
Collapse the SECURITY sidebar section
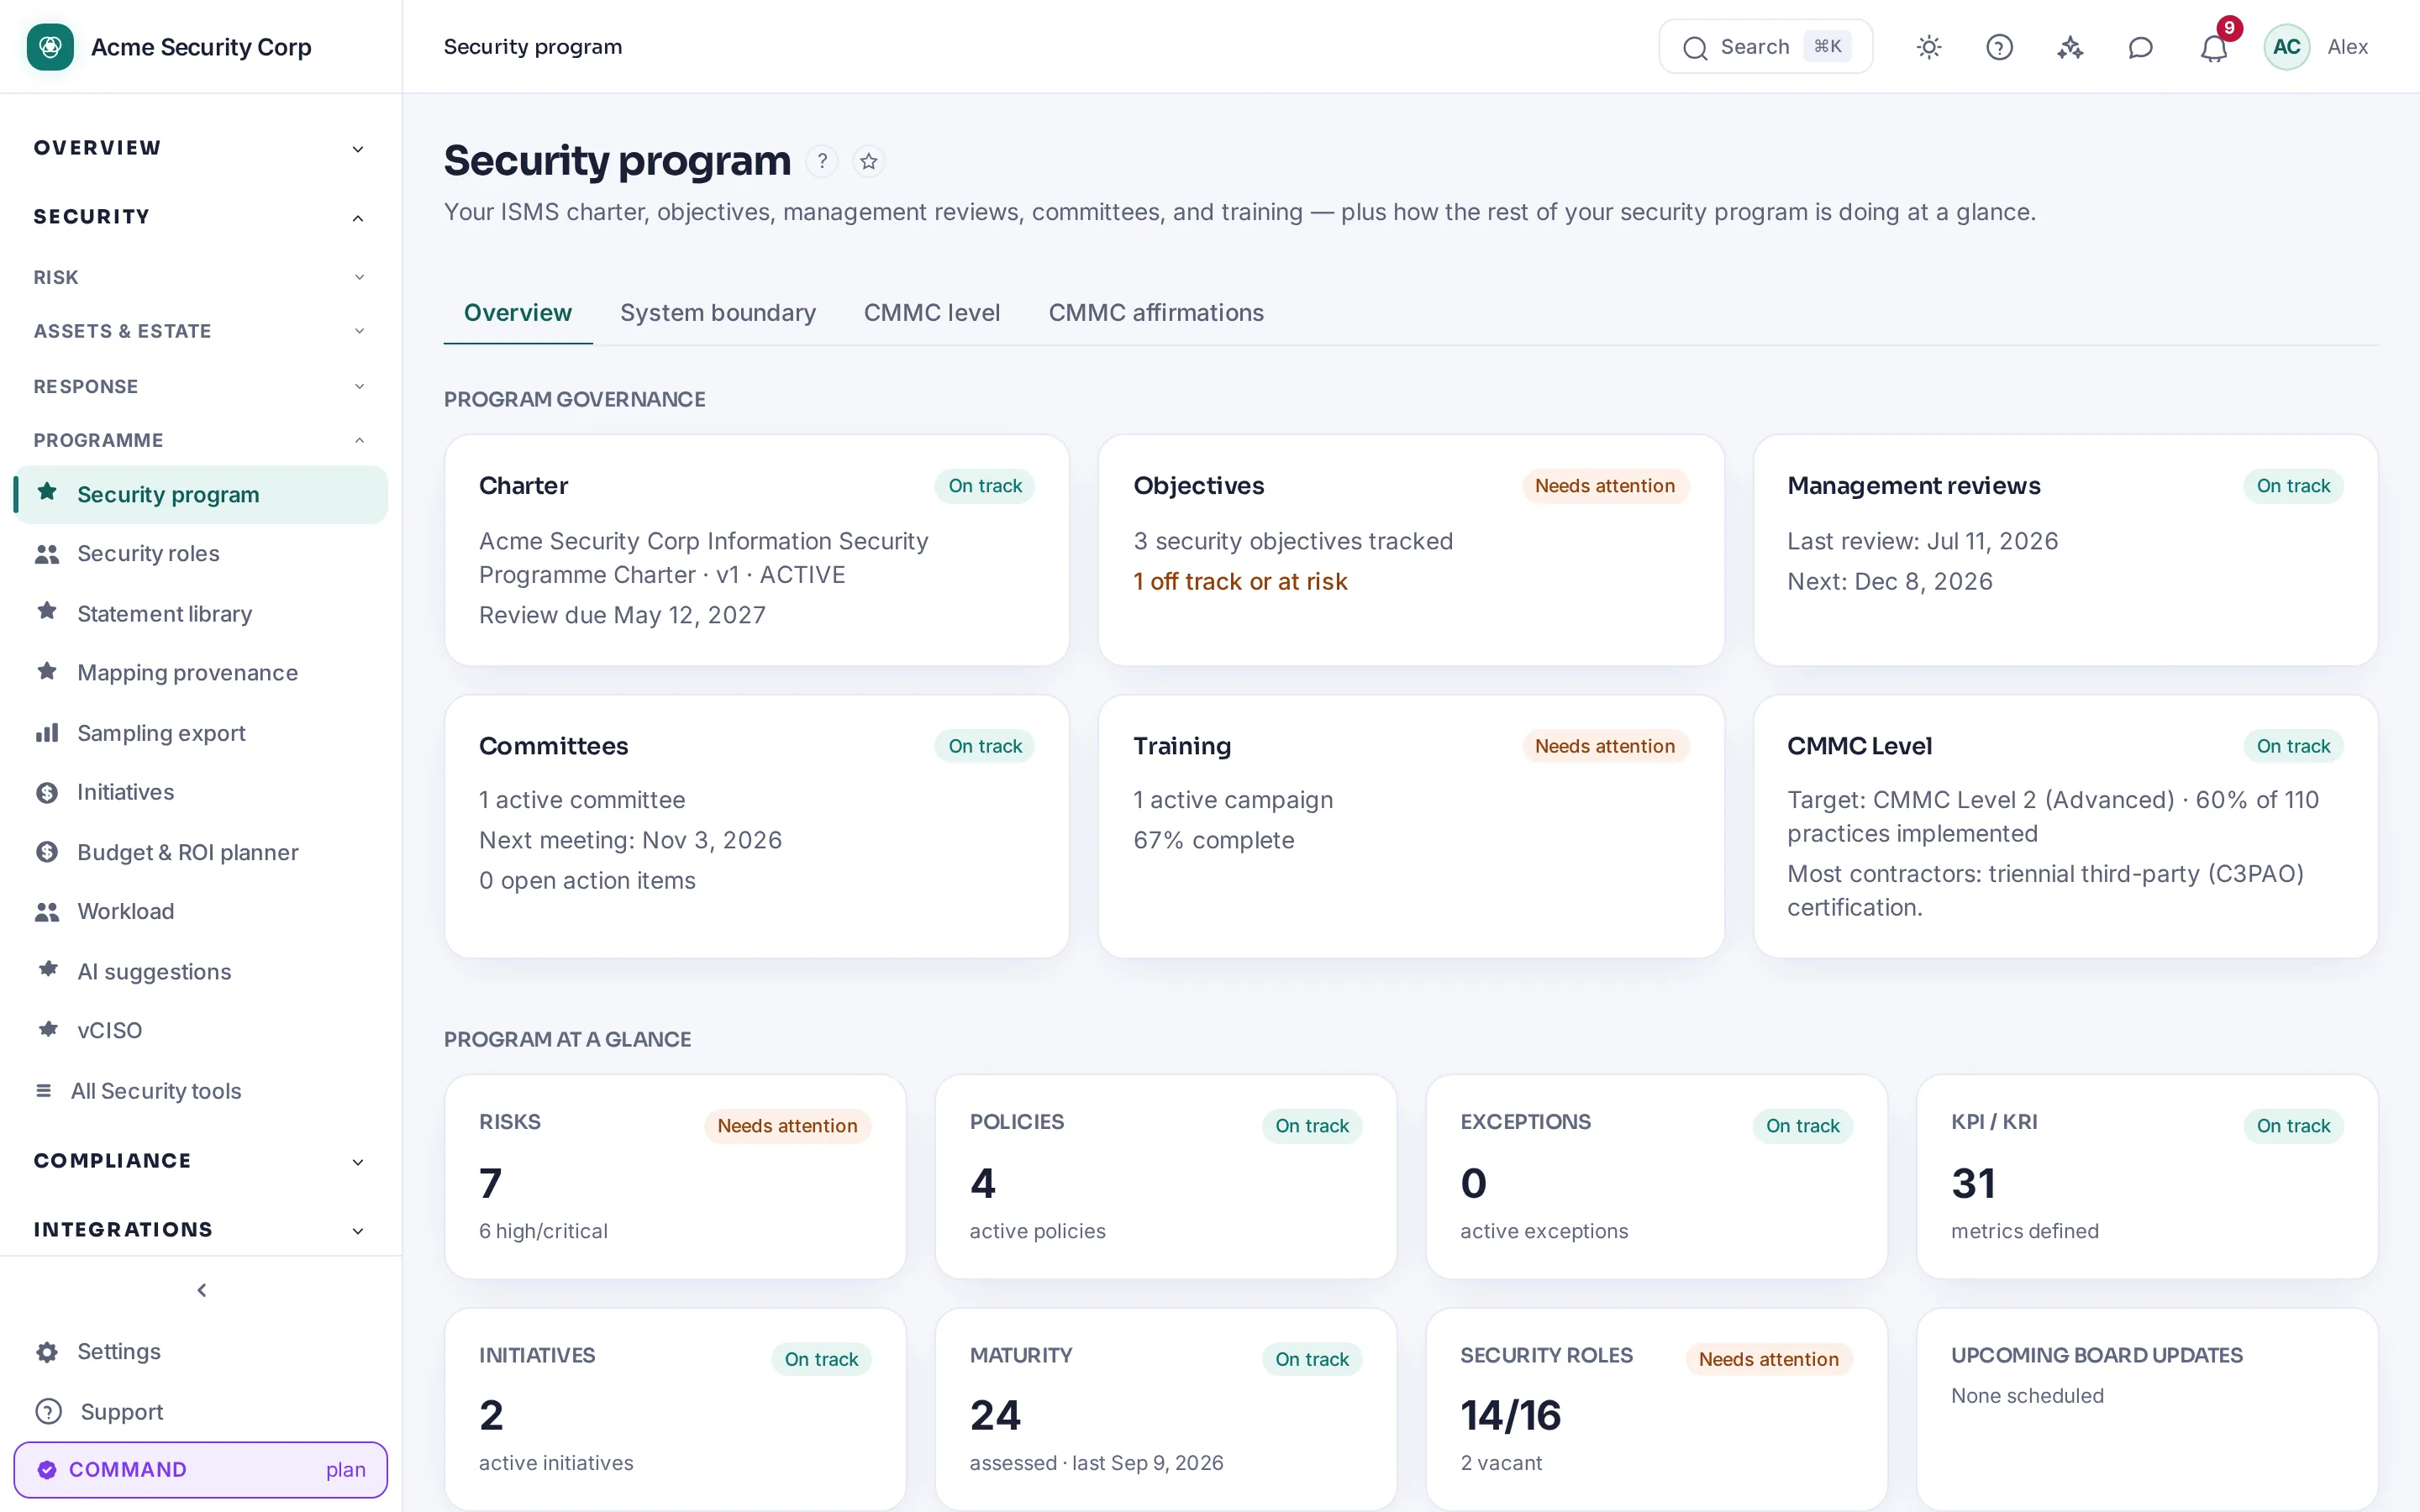pyautogui.click(x=200, y=217)
